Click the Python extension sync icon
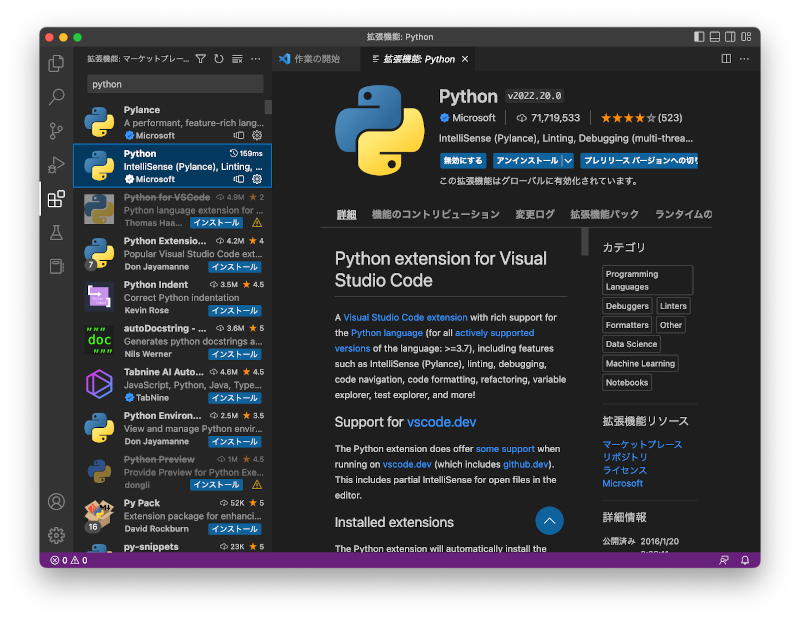Image resolution: width=800 pixels, height=620 pixels. pos(239,179)
